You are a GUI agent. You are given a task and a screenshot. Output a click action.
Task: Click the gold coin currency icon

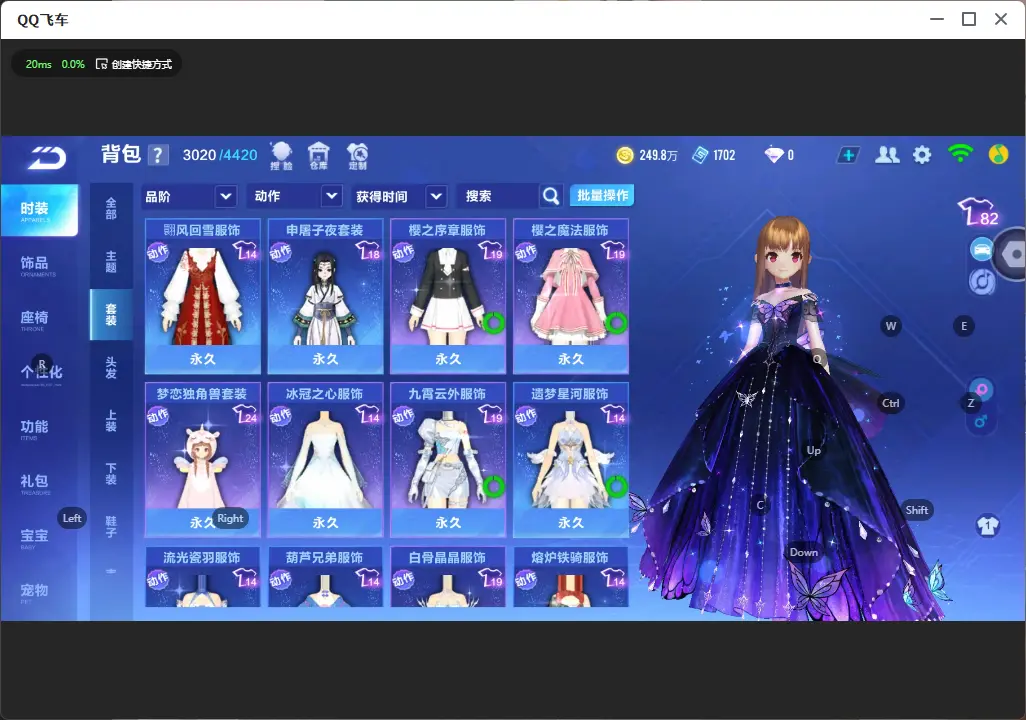tap(625, 155)
